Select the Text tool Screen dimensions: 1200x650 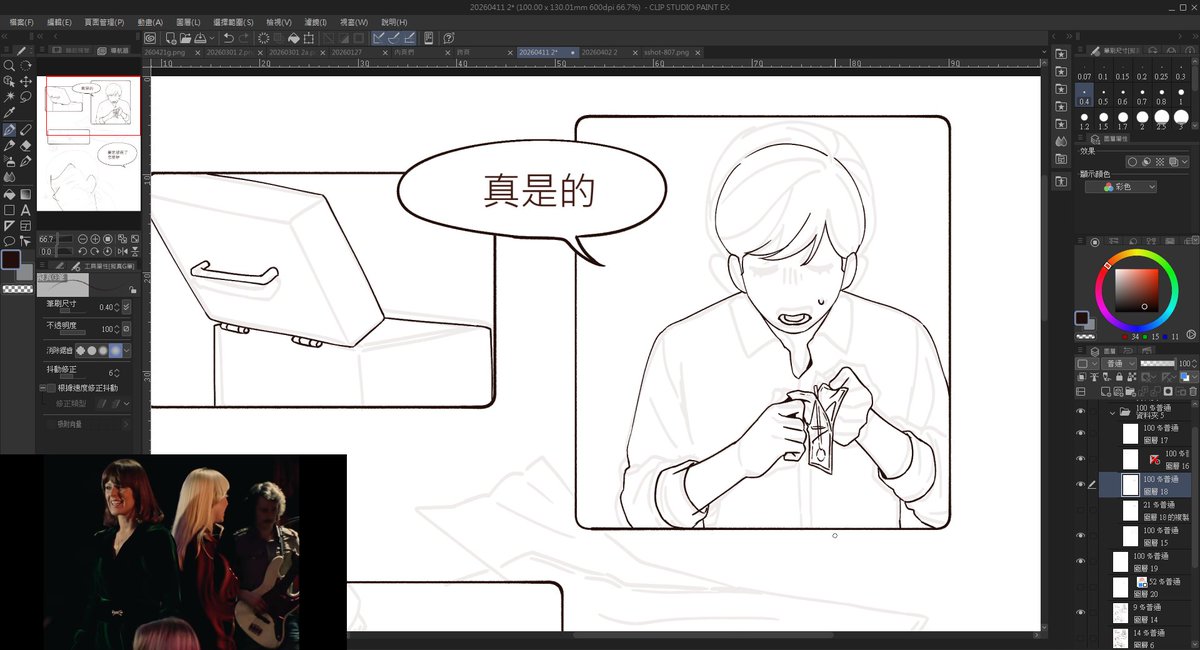tap(26, 210)
